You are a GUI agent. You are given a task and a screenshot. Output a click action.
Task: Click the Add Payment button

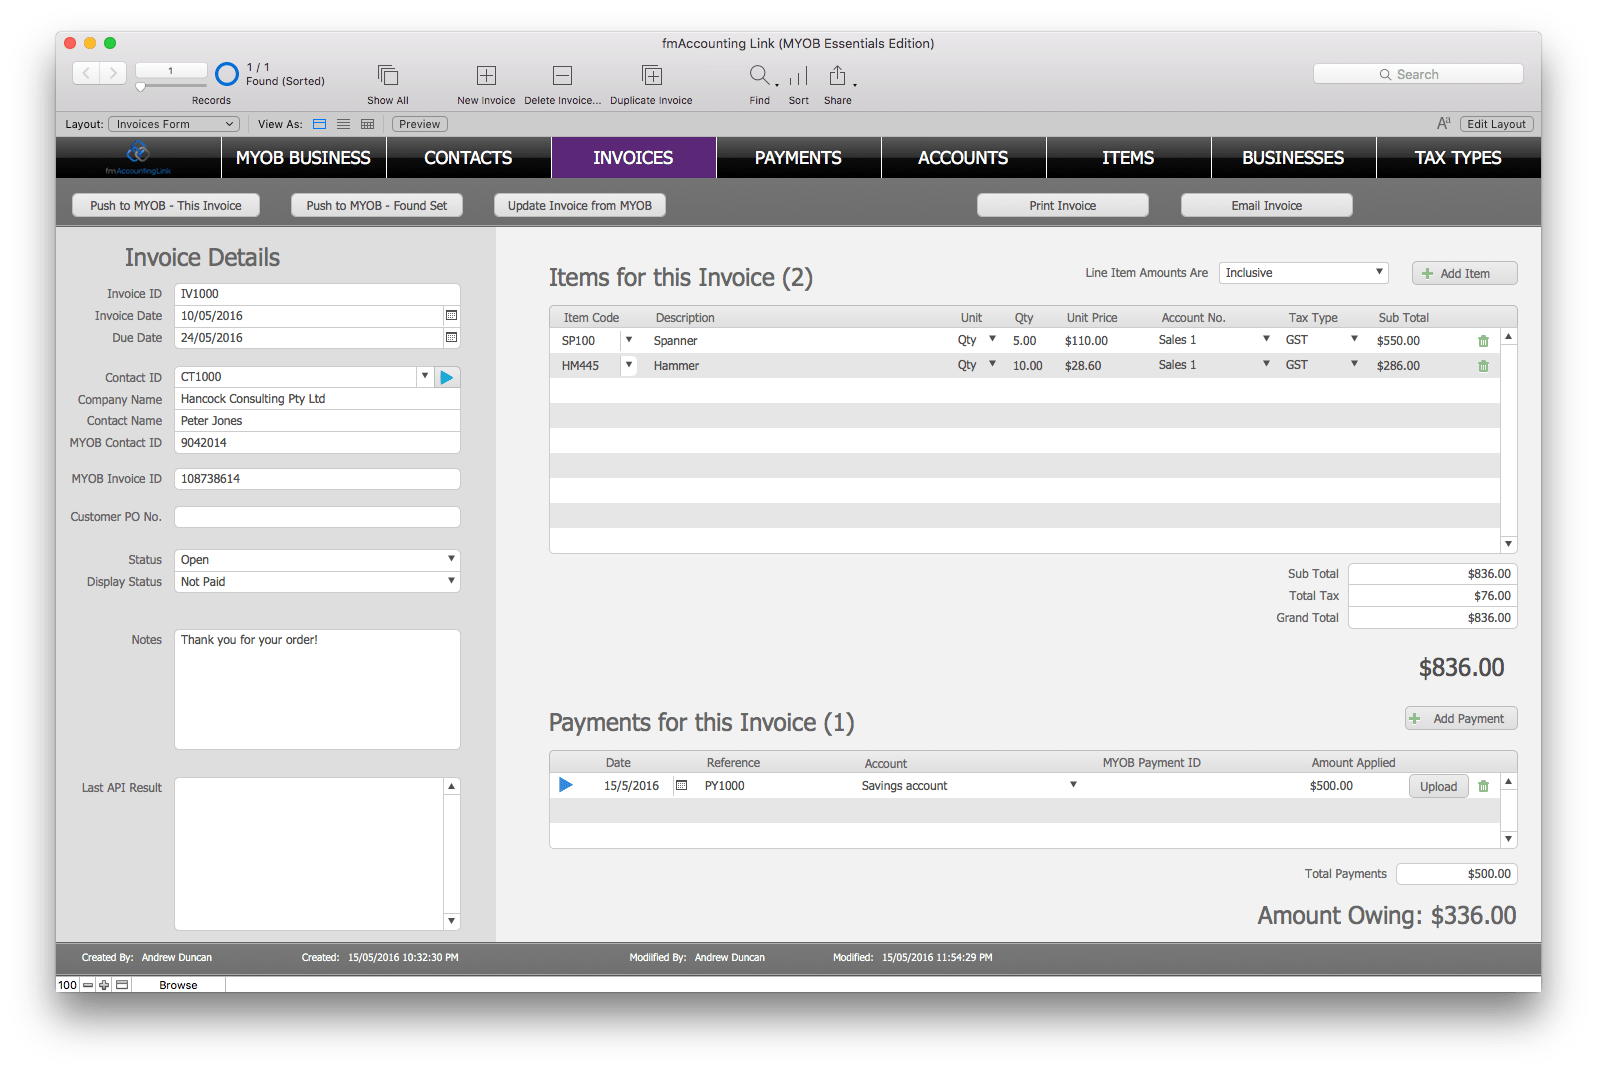pos(1462,718)
